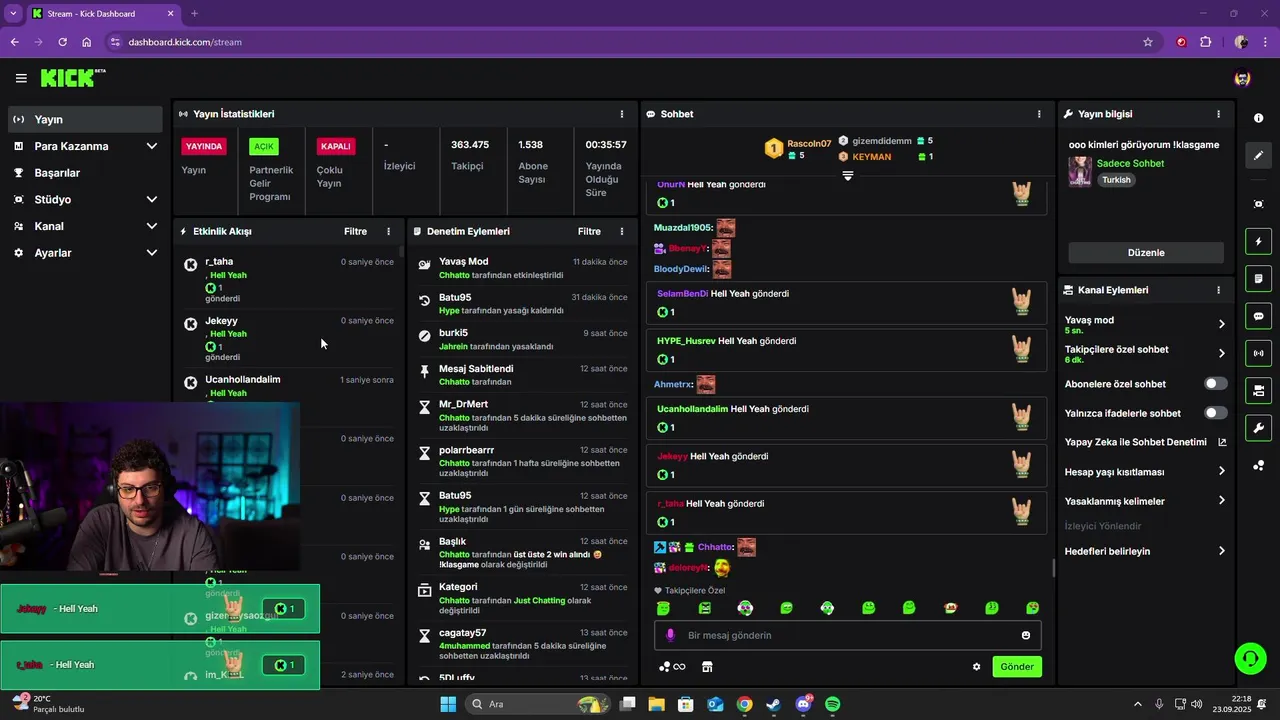Open Yapay Zeka ile Sohbet Denetimi external link
1280x720 pixels.
pos(1222,442)
